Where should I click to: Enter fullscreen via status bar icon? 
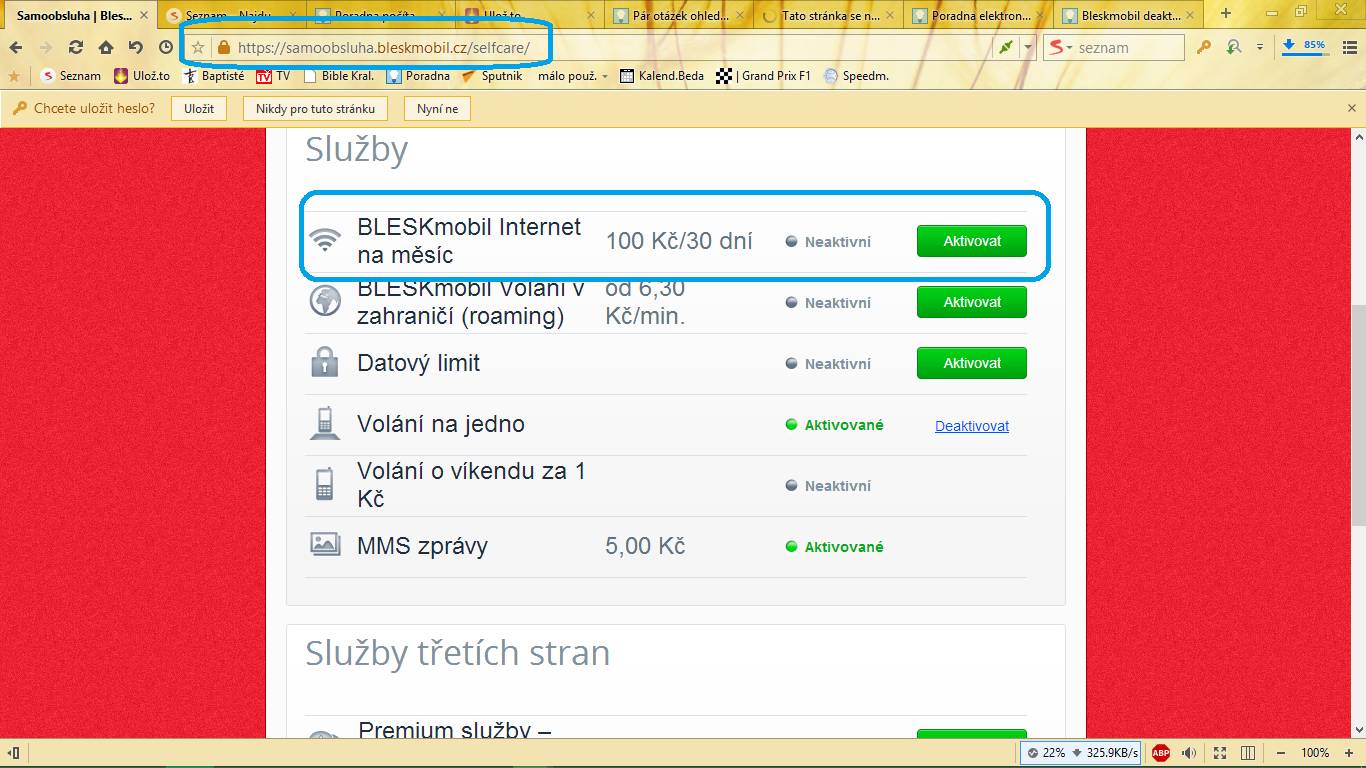click(x=1220, y=753)
